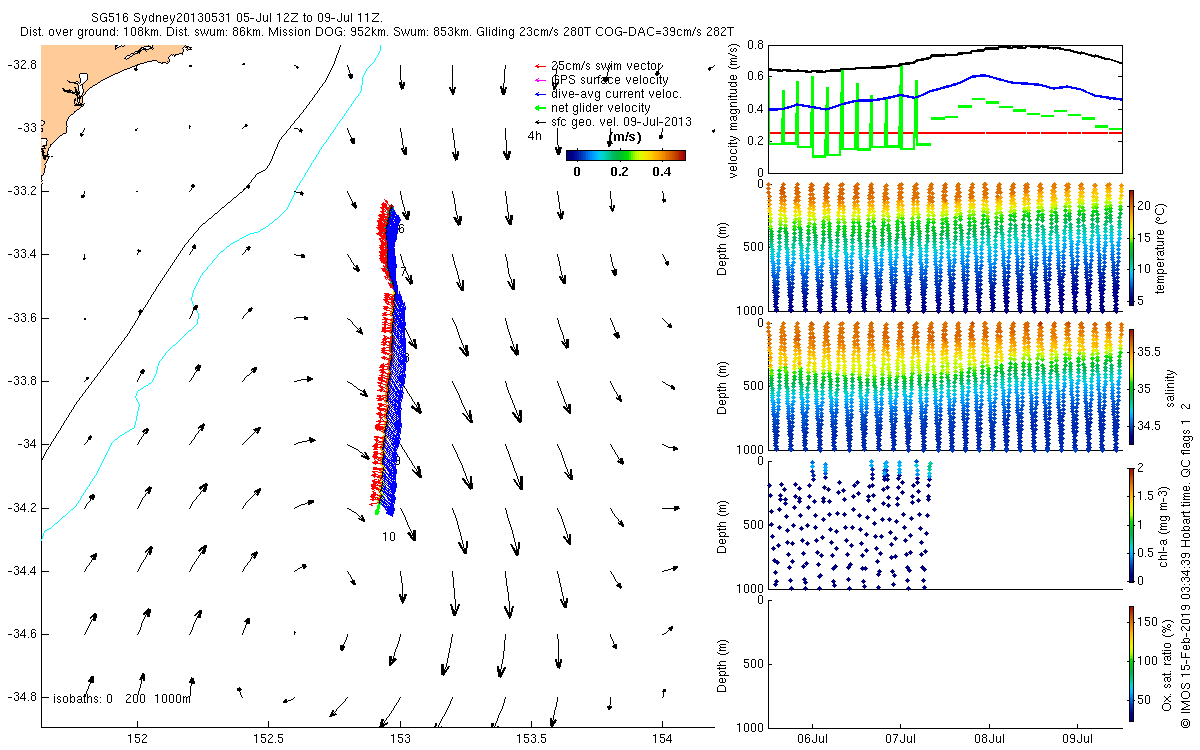This screenshot has width=1200, height=750.
Task: Click the '20' temperature colorbar tick
Action: 1146,205
